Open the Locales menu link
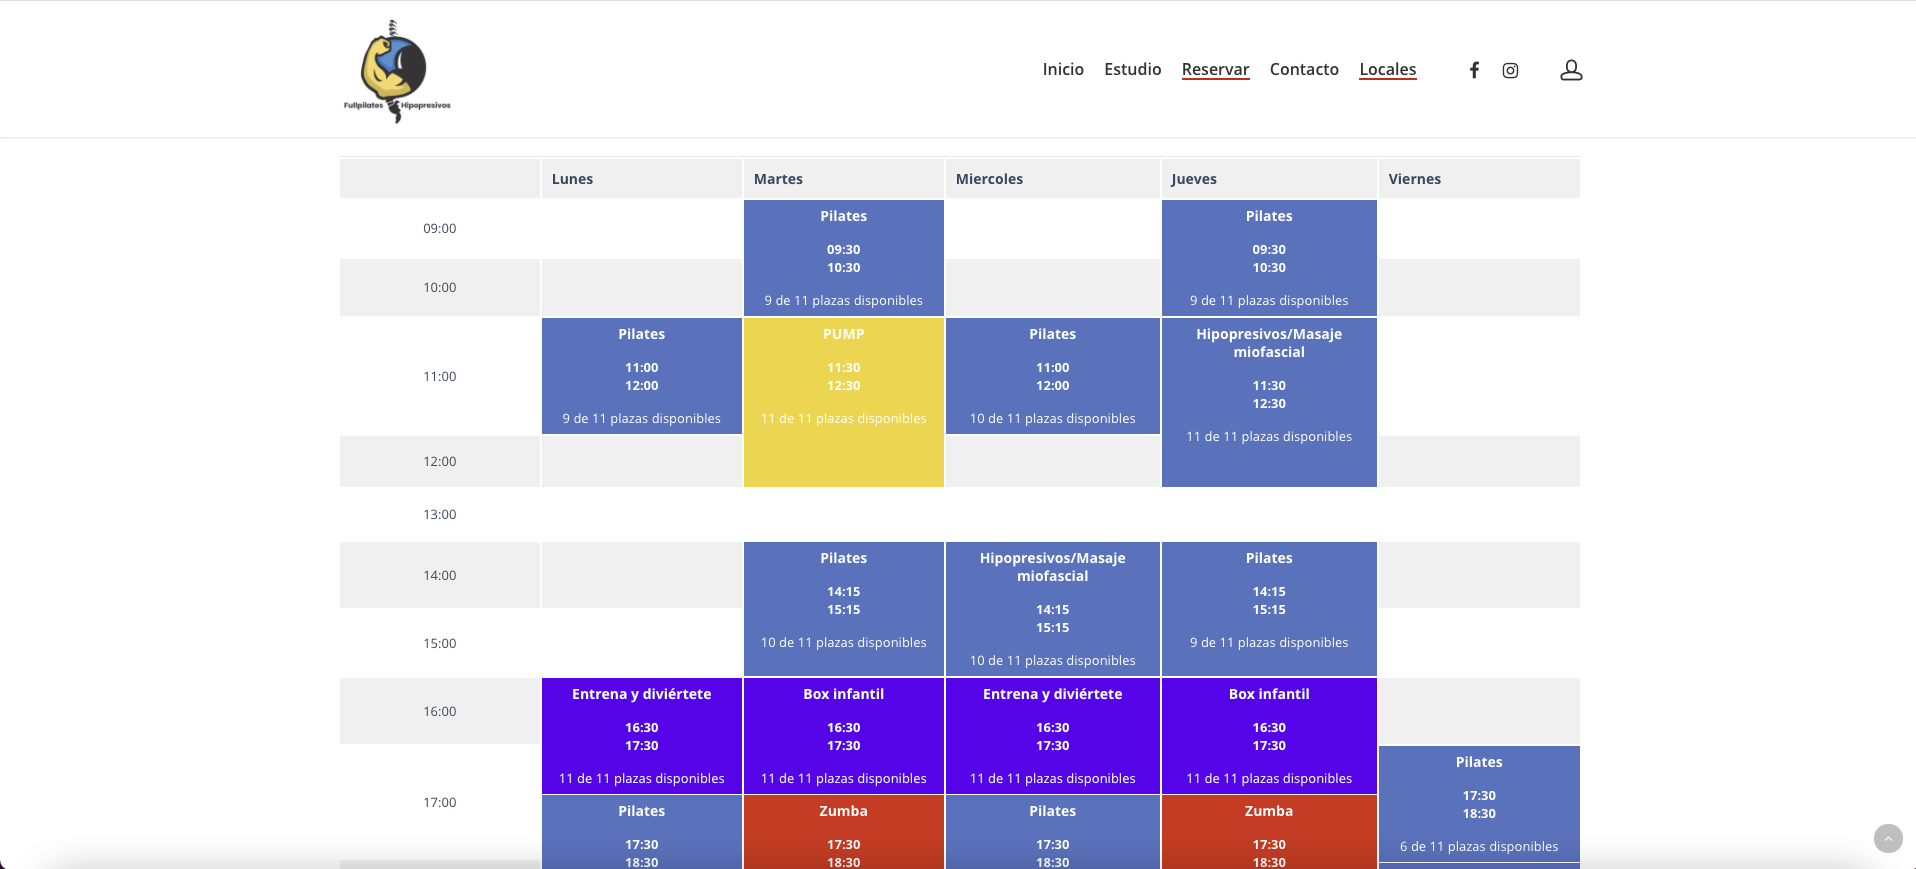 point(1387,69)
